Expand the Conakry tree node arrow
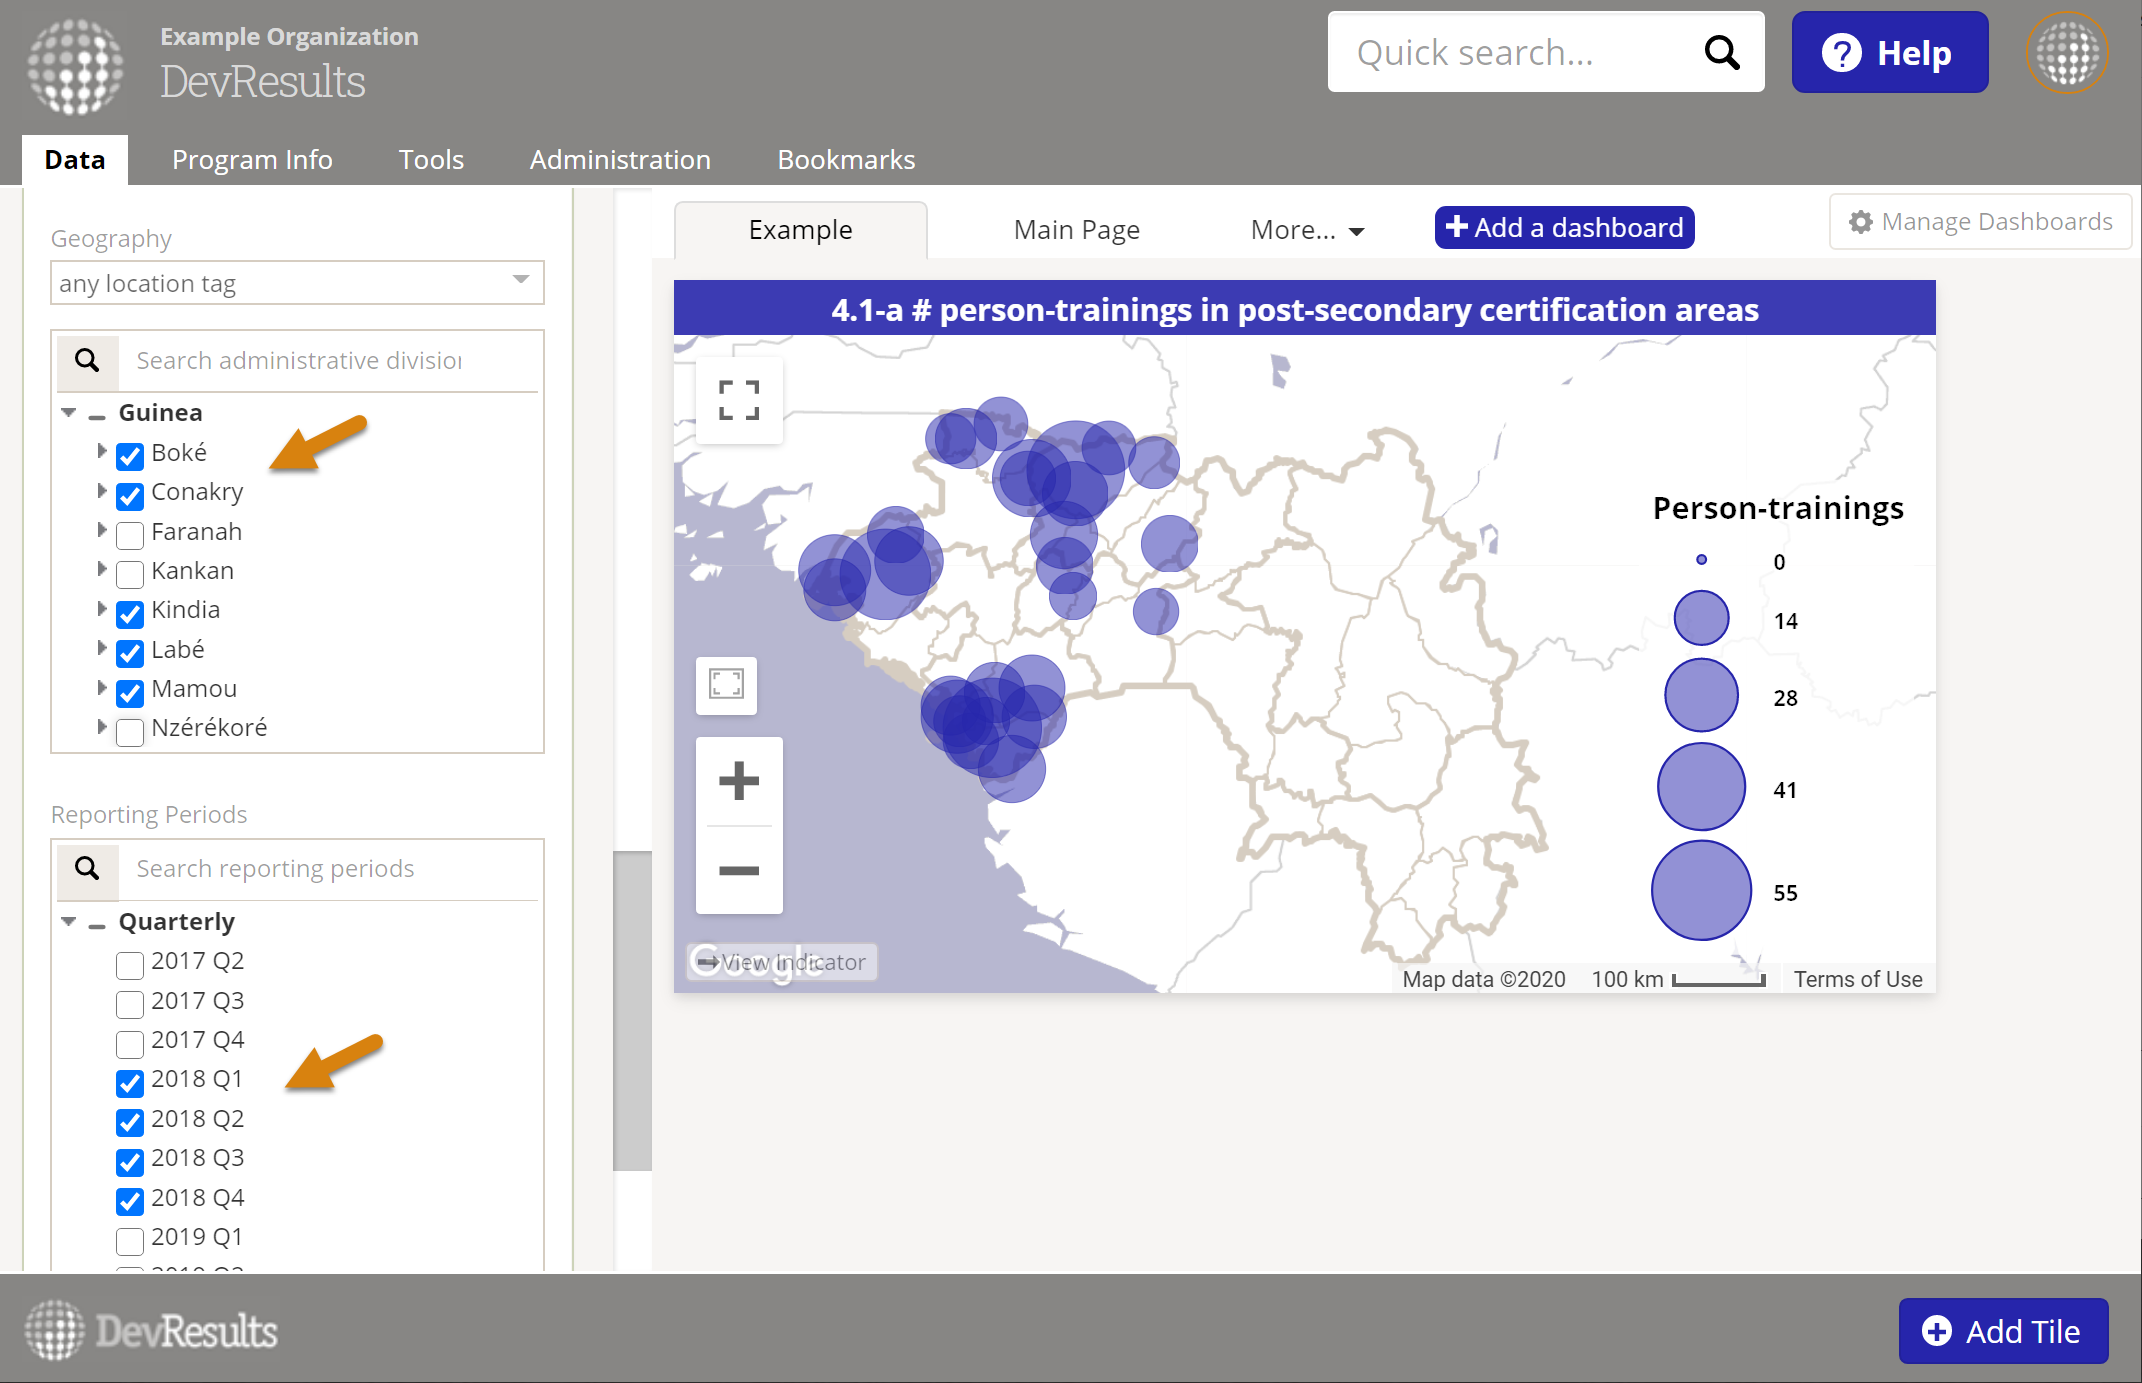Viewport: 2142px width, 1383px height. tap(101, 491)
